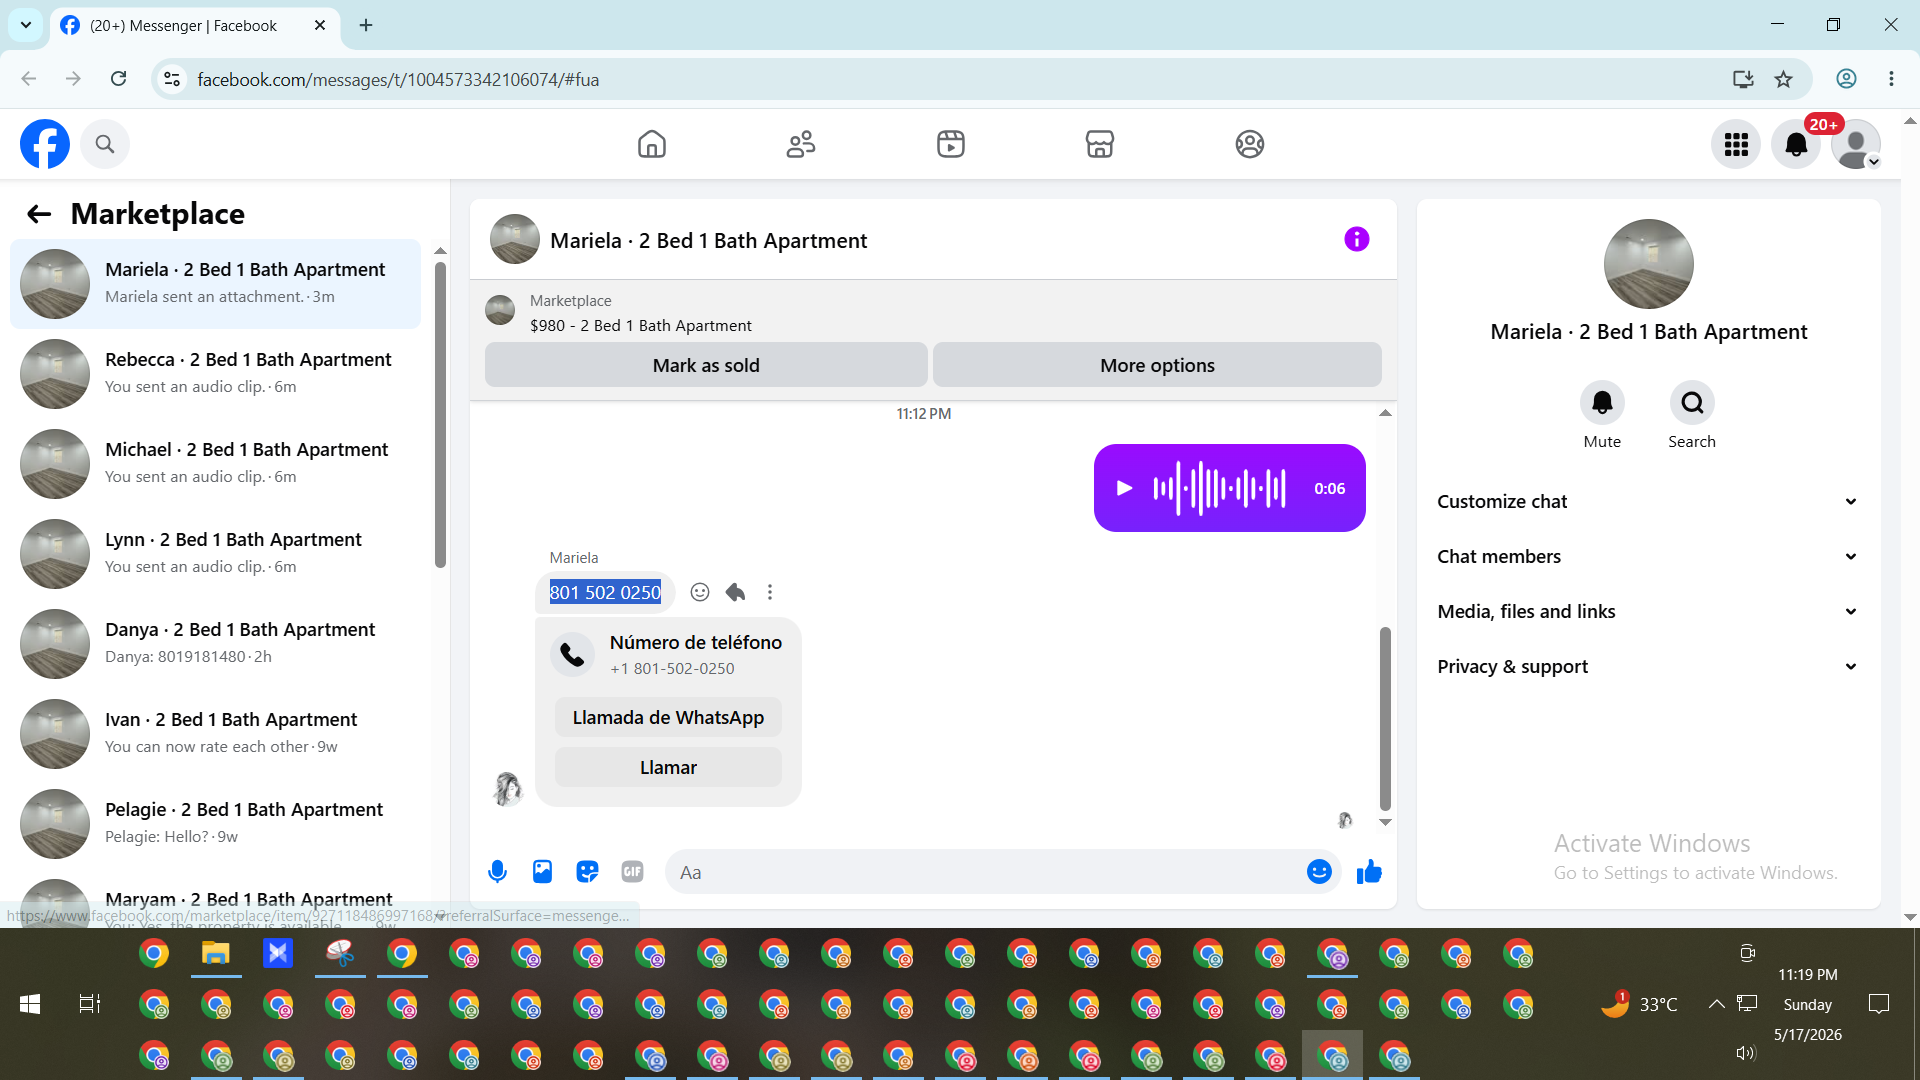Screen dimensions: 1920x1080
Task: Click the $980 - 2 Bed 1 Bath Apartment listing link
Action: point(640,326)
